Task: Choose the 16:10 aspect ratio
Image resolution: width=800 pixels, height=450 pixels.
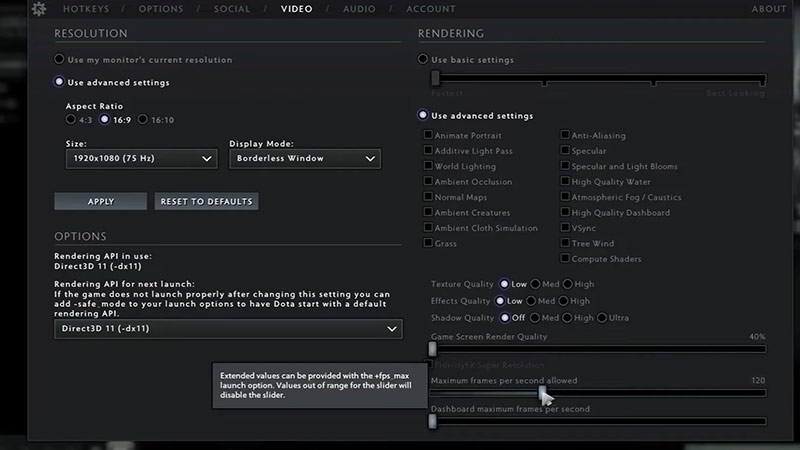Action: point(143,120)
